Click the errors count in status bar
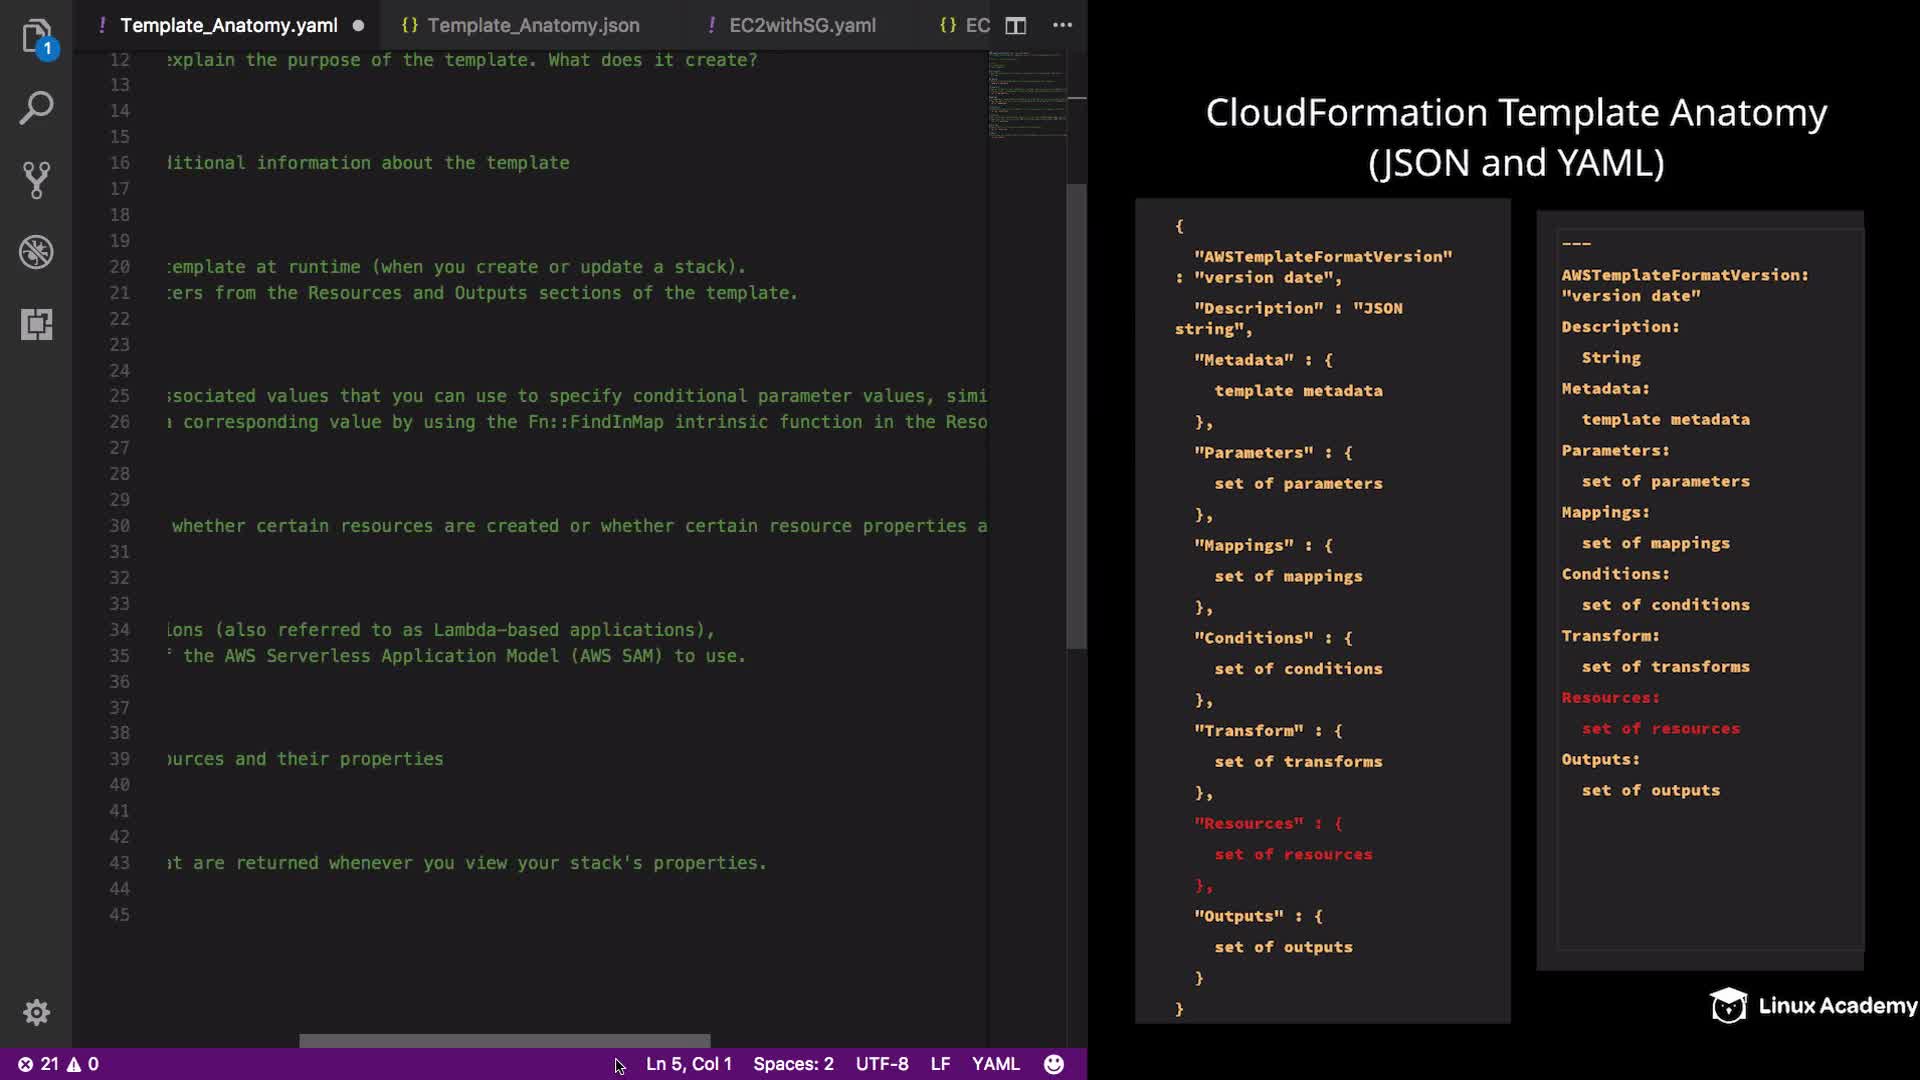 39,1064
